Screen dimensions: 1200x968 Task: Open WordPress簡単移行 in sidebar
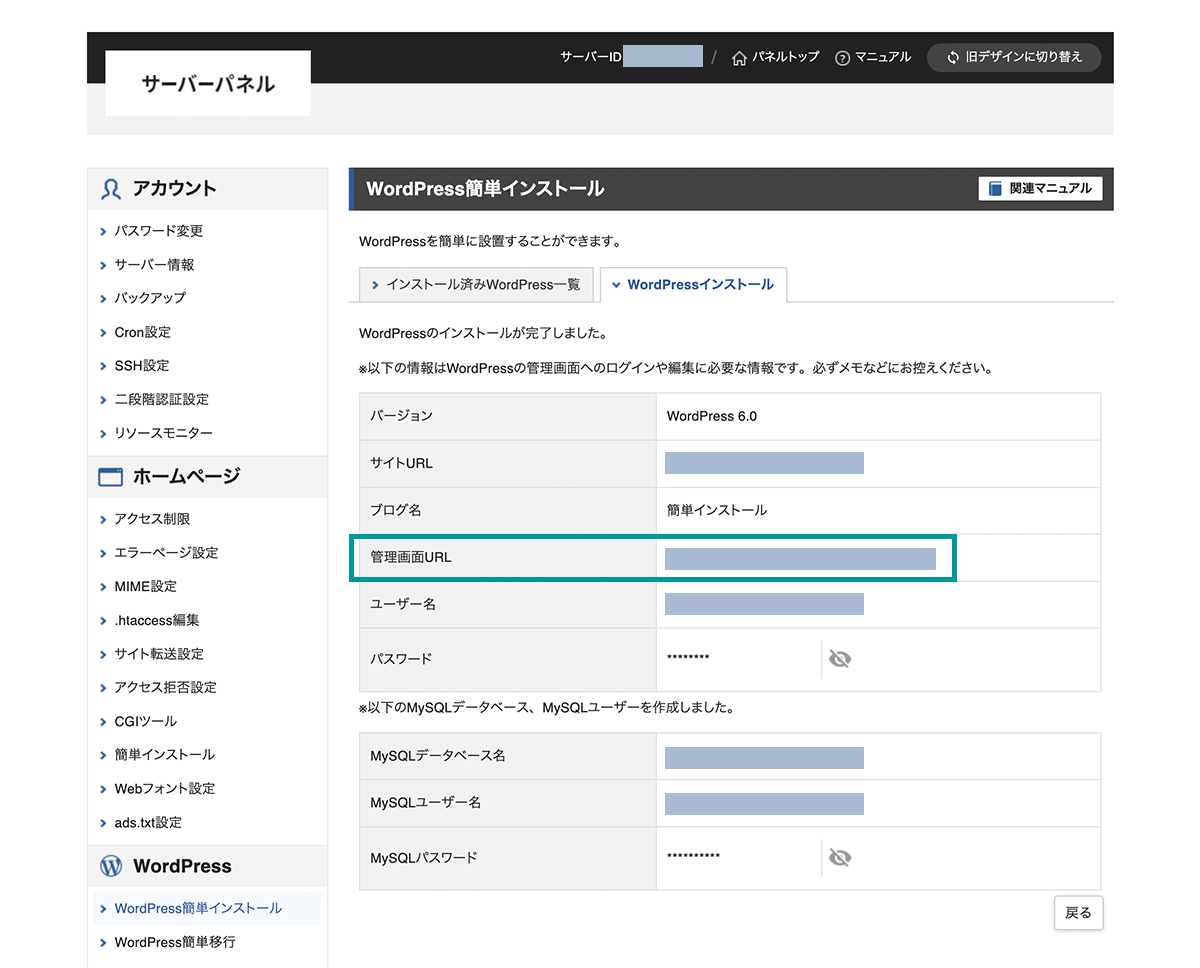pos(175,942)
